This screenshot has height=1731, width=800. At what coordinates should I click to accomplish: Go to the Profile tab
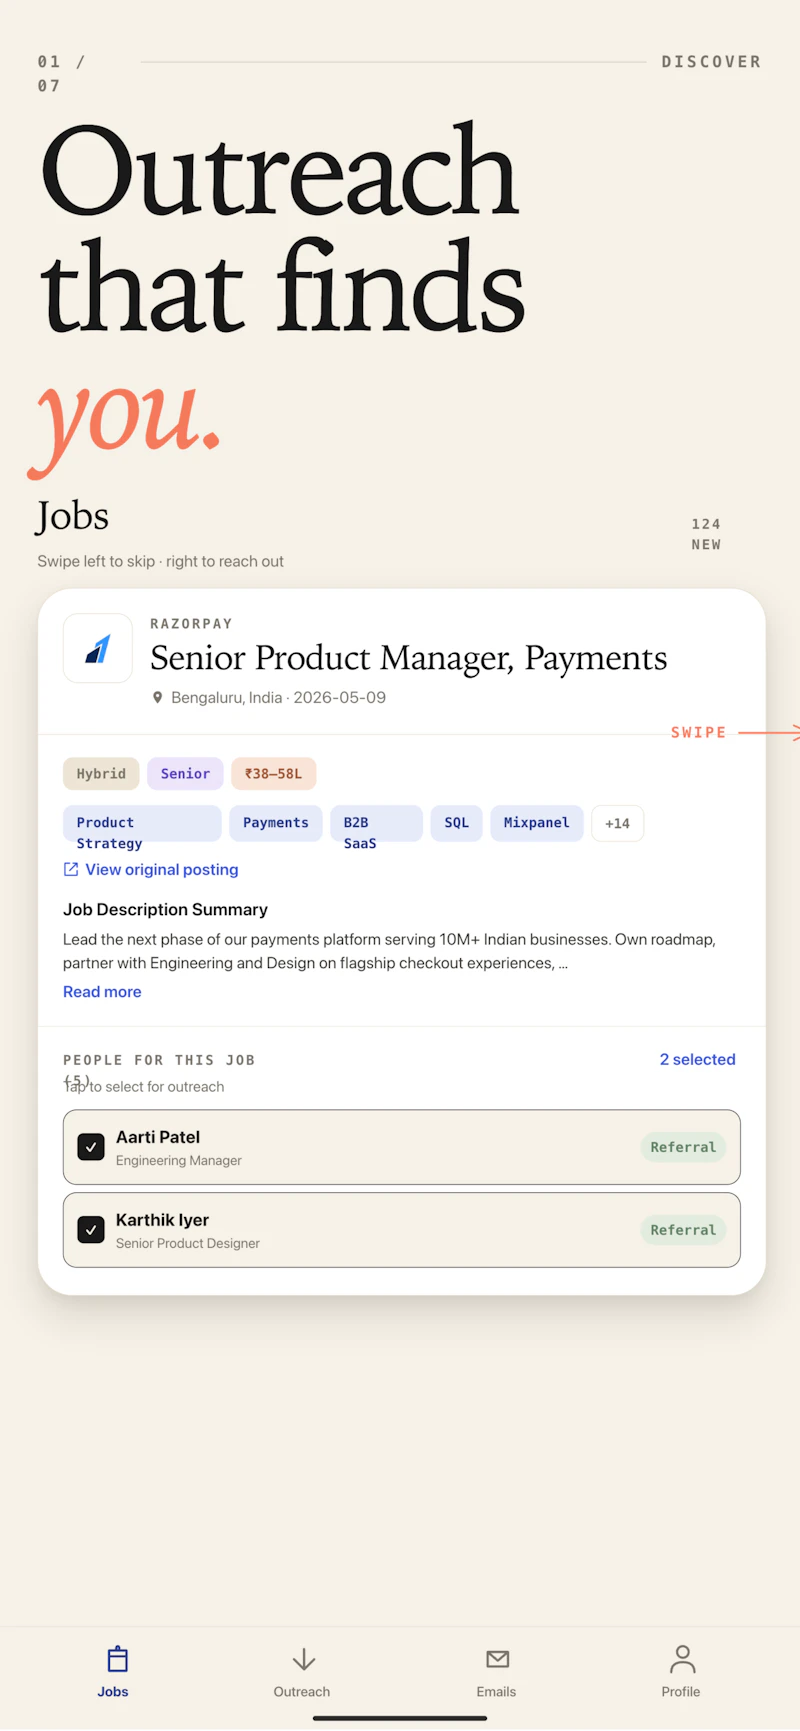(x=681, y=1672)
